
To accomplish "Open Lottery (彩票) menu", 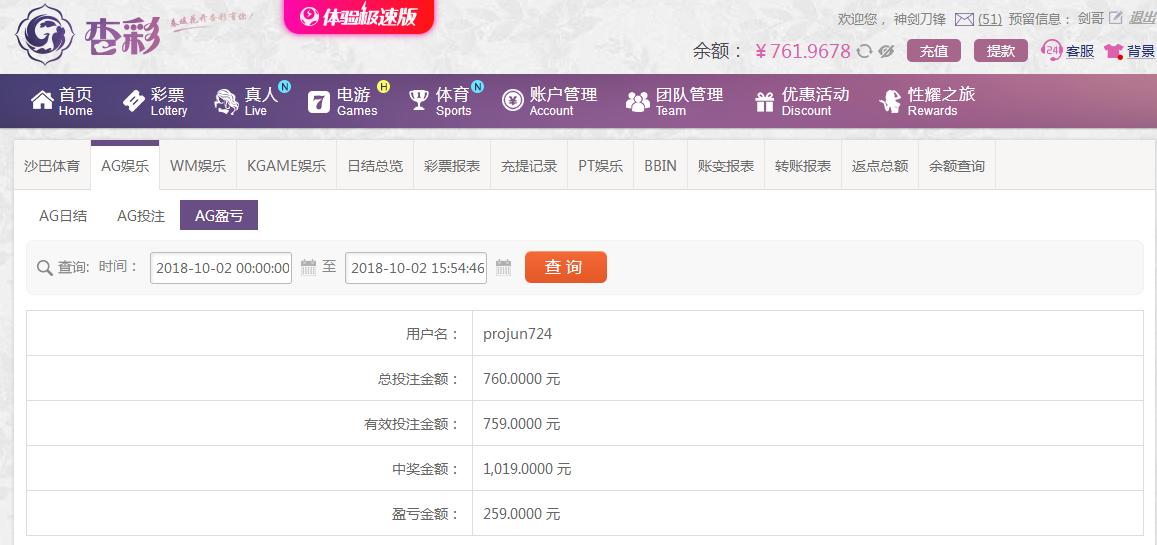I will [155, 101].
